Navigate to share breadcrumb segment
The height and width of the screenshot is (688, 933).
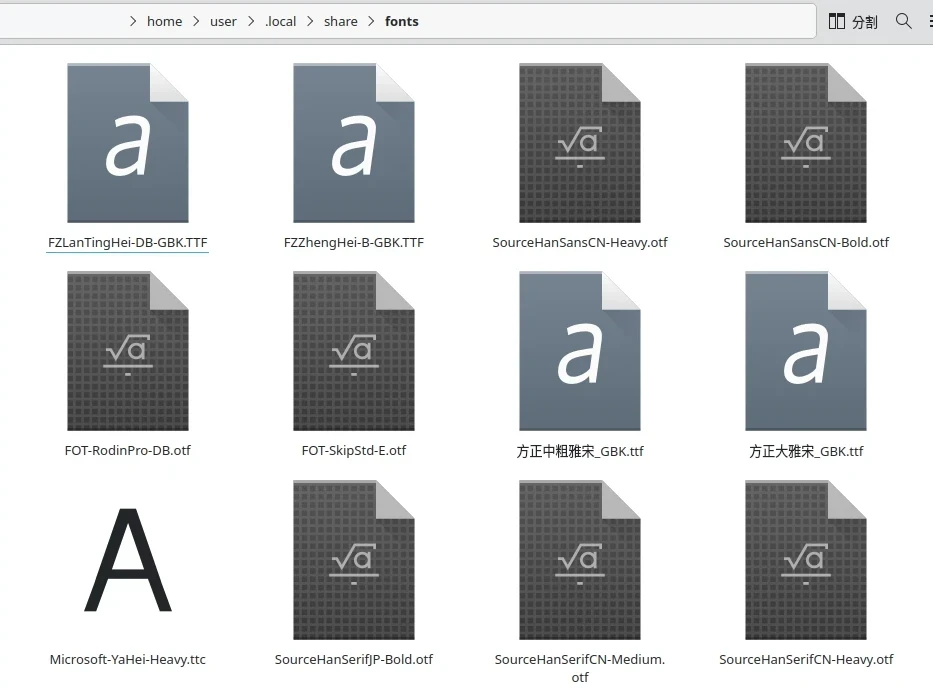tap(340, 21)
